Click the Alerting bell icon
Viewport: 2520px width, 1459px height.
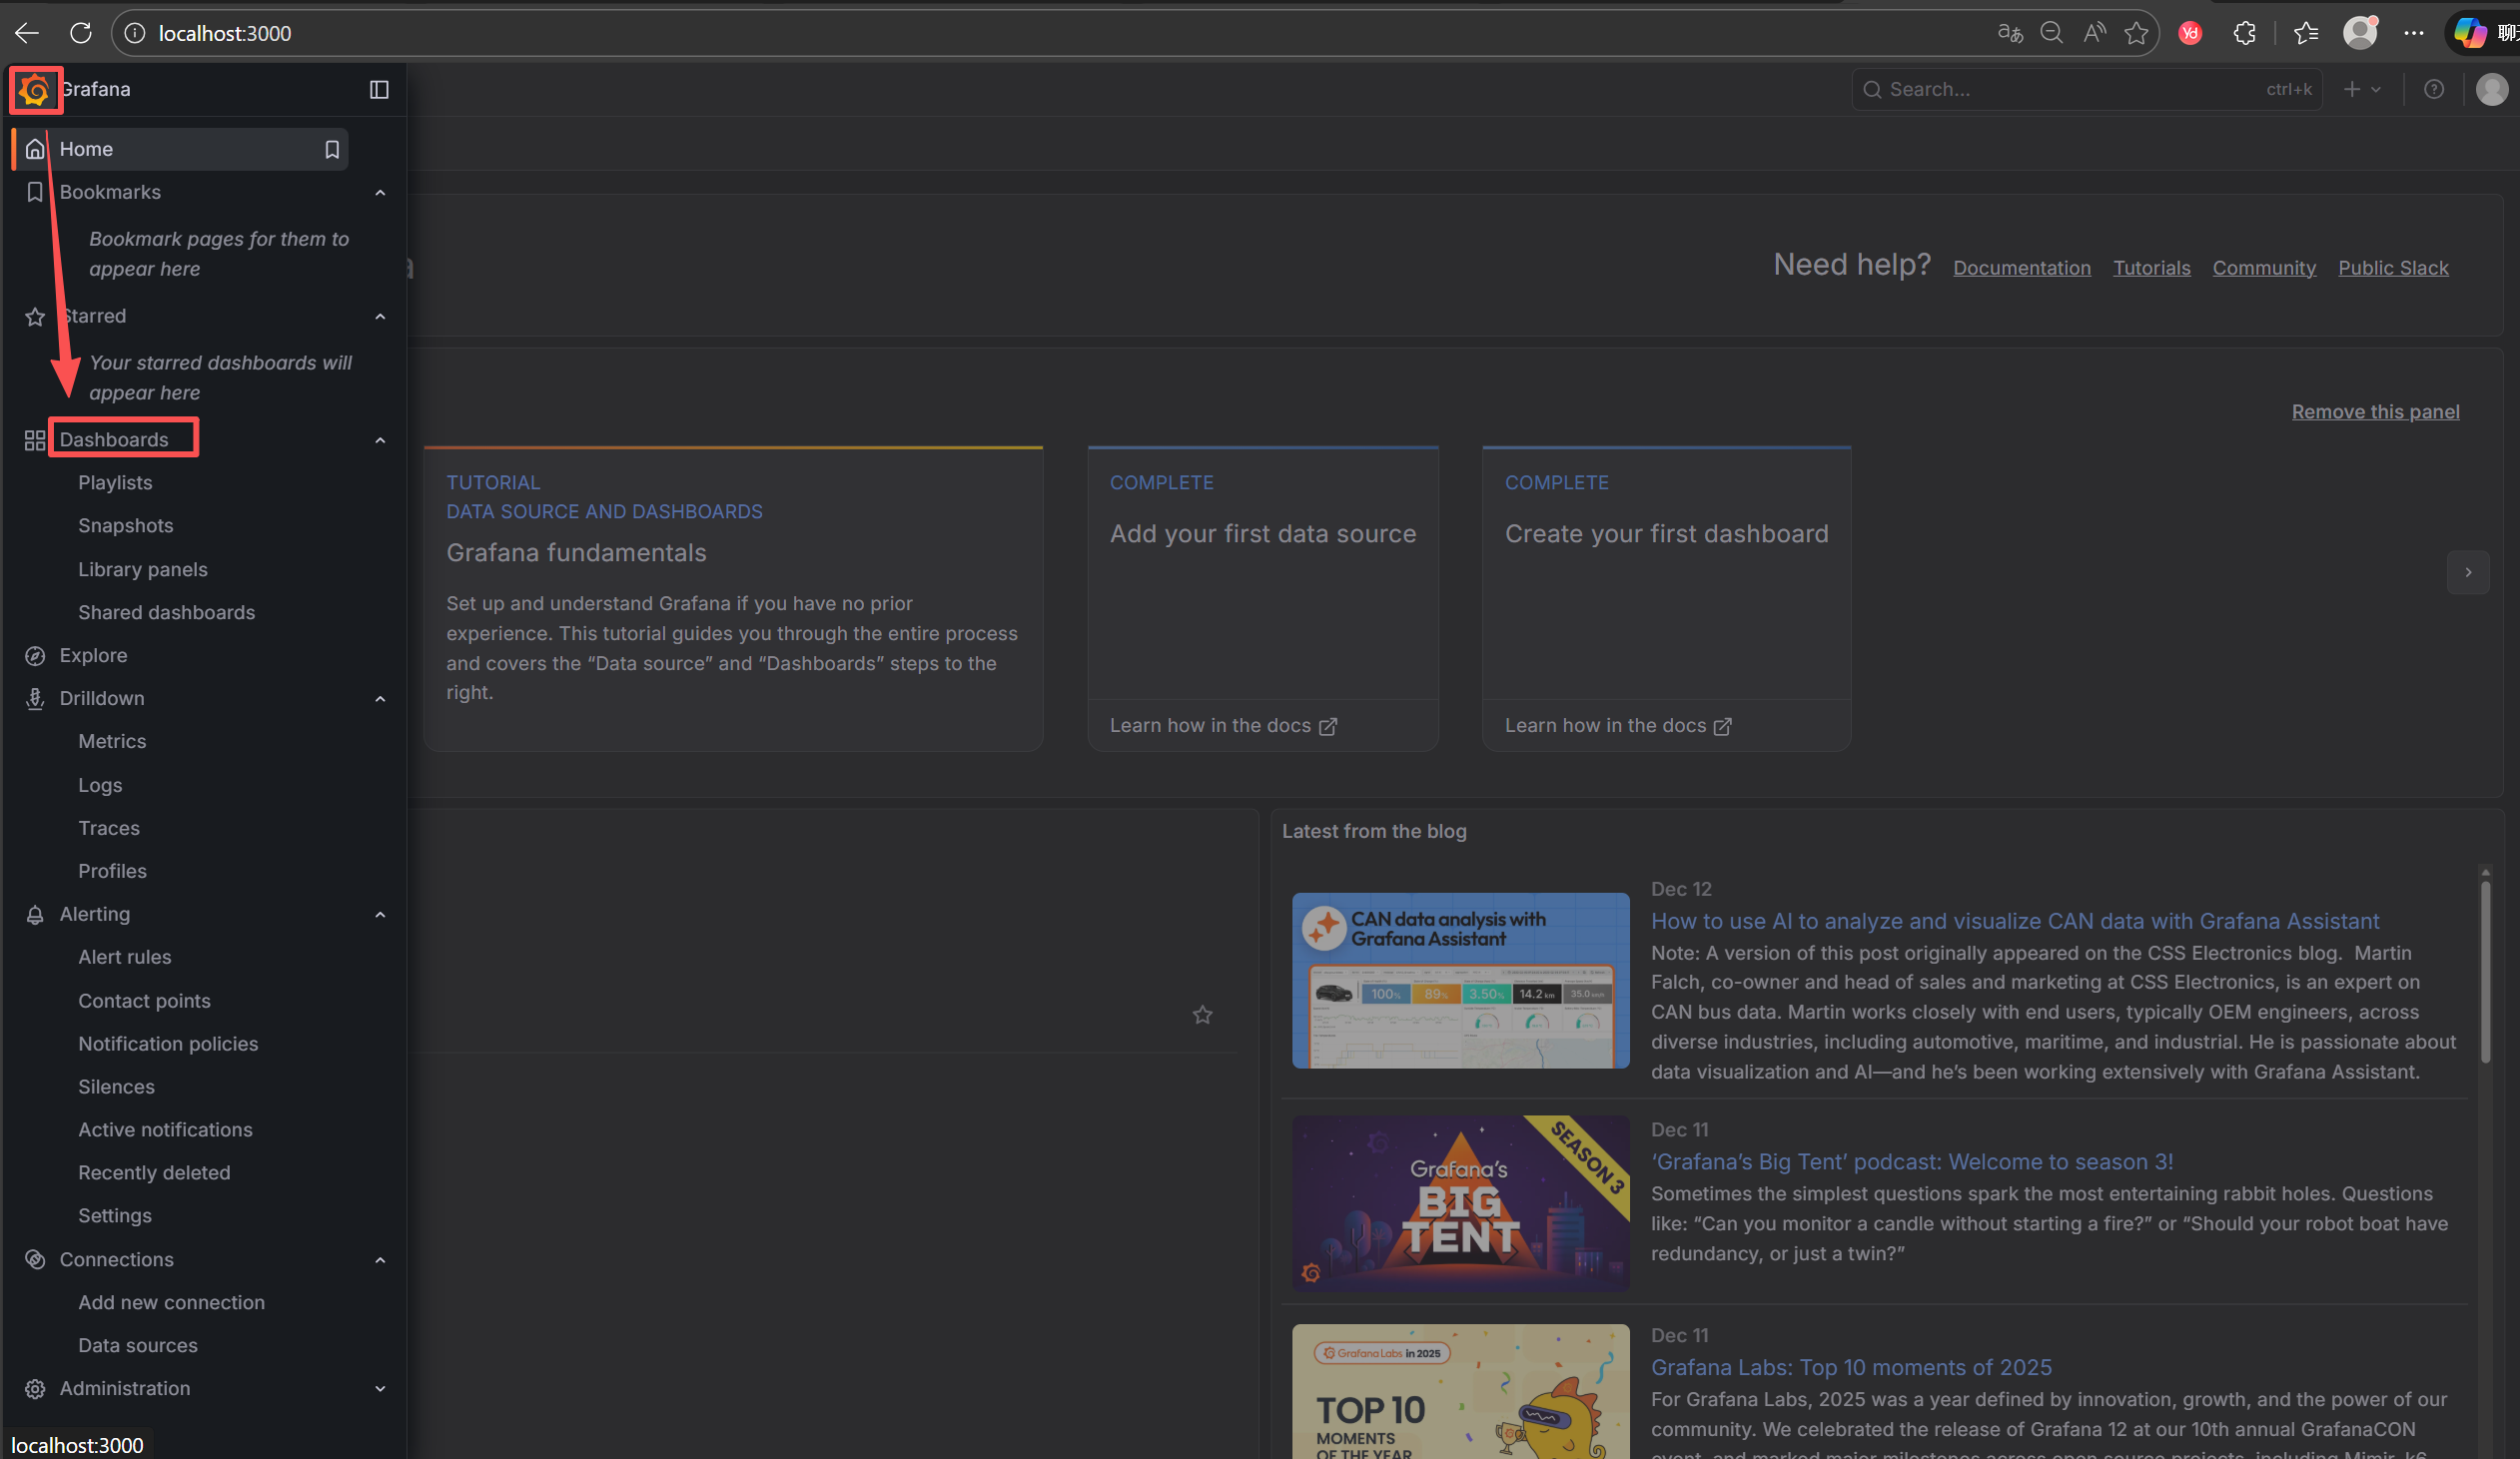click(35, 914)
